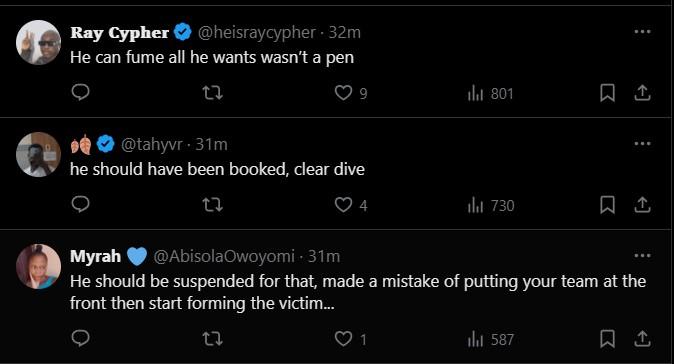This screenshot has height=364, width=674.
Task: Share Ray Cypher's tweet
Action: [x=642, y=93]
